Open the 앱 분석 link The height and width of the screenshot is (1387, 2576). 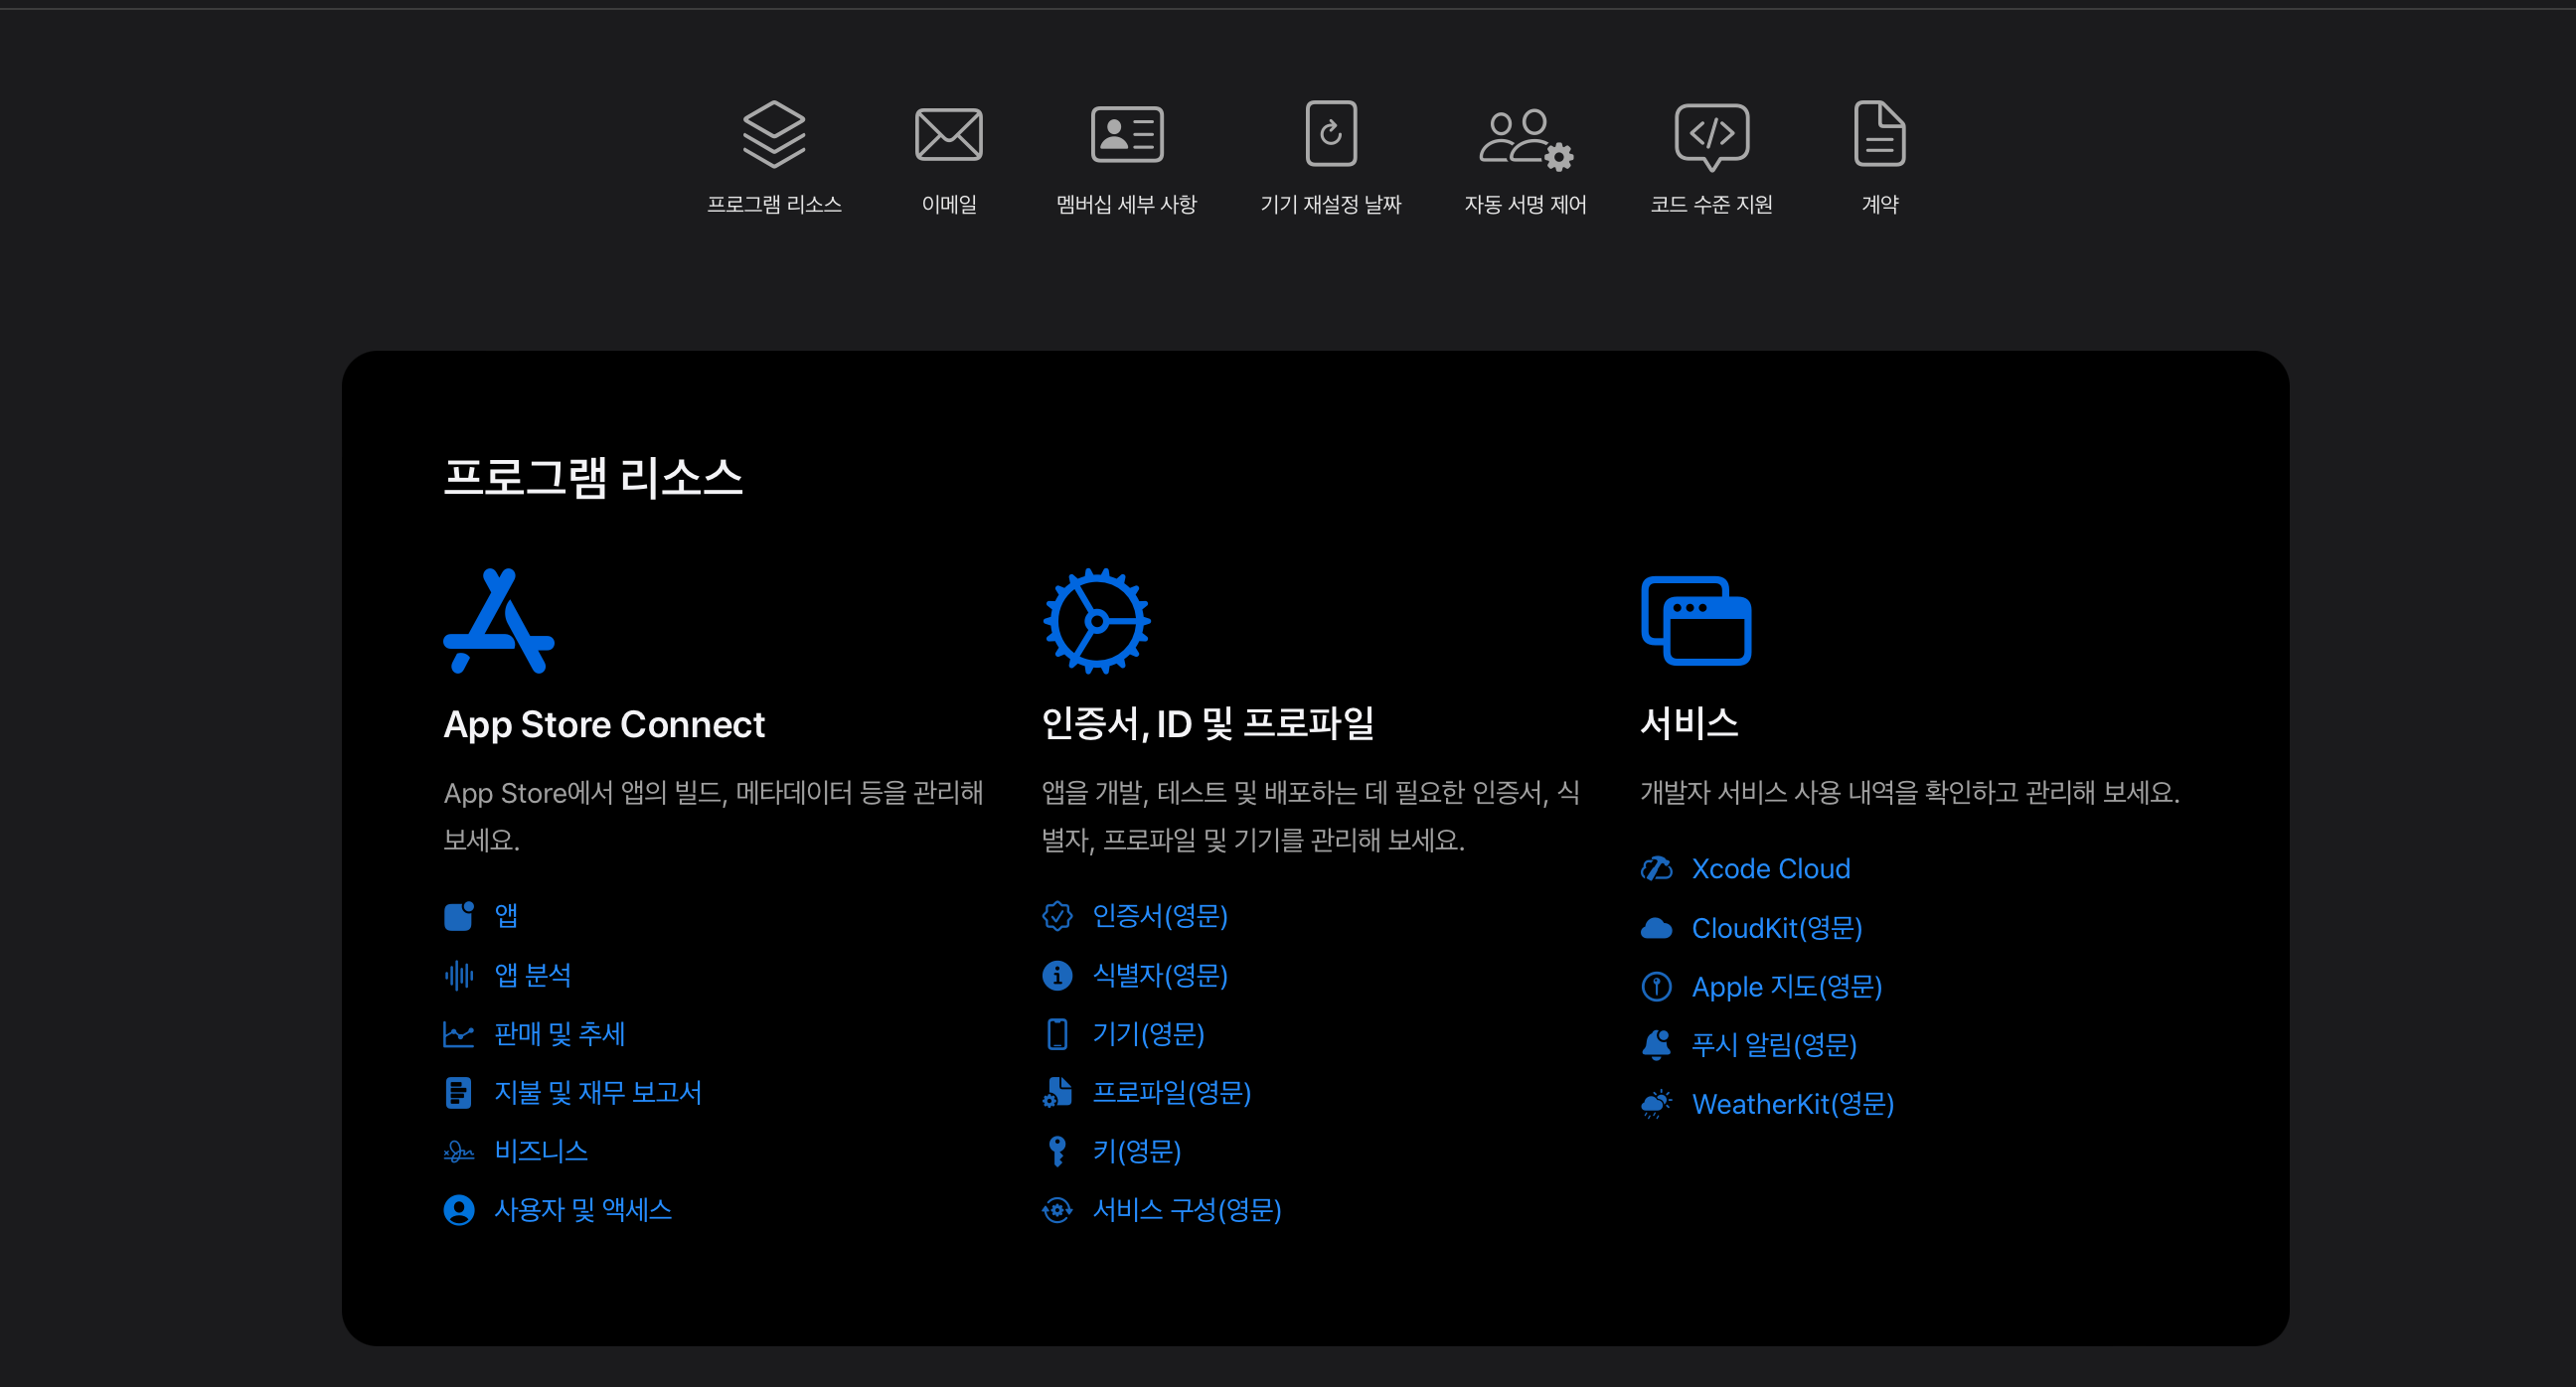532,975
